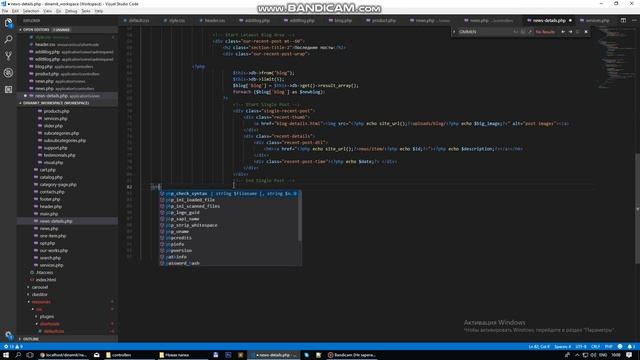Viewport: 640px width, 360px height.
Task: Open the Go menu
Action: click(58, 11)
